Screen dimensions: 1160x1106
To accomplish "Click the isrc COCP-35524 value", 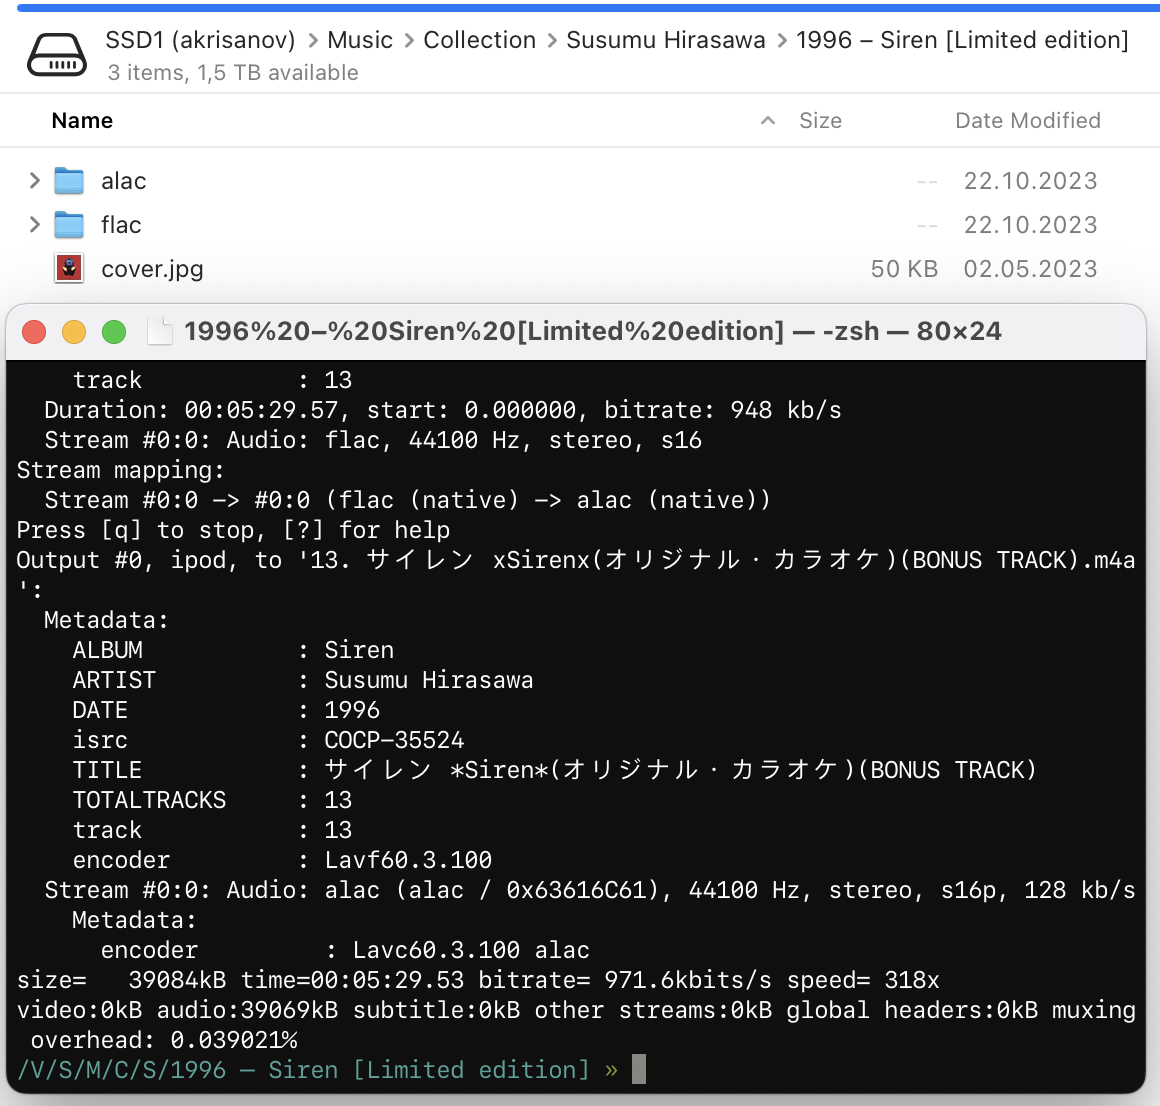I will coord(394,740).
